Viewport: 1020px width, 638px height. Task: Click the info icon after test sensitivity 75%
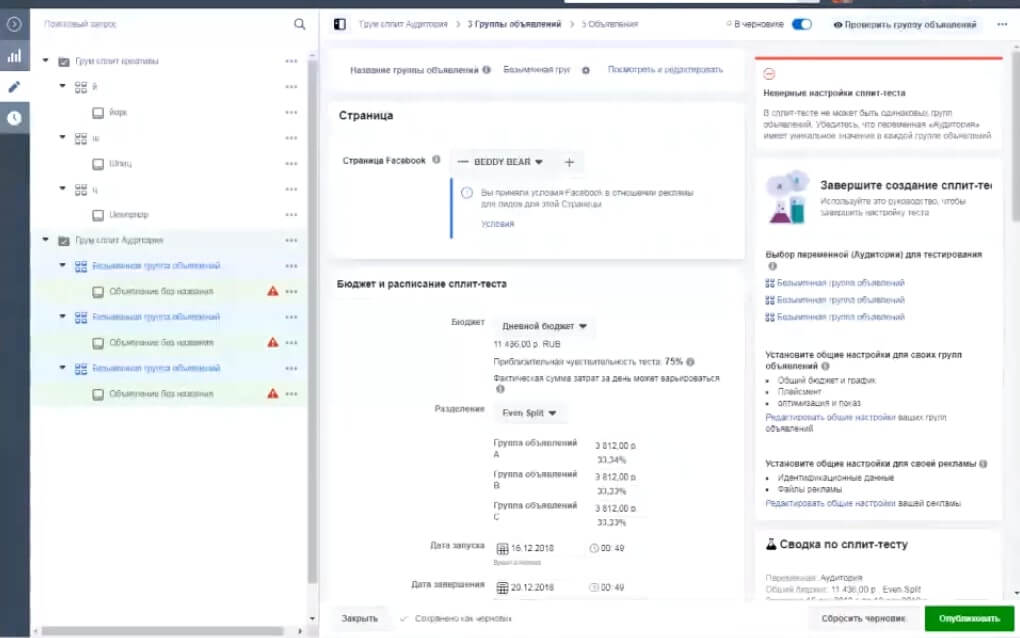(x=690, y=362)
